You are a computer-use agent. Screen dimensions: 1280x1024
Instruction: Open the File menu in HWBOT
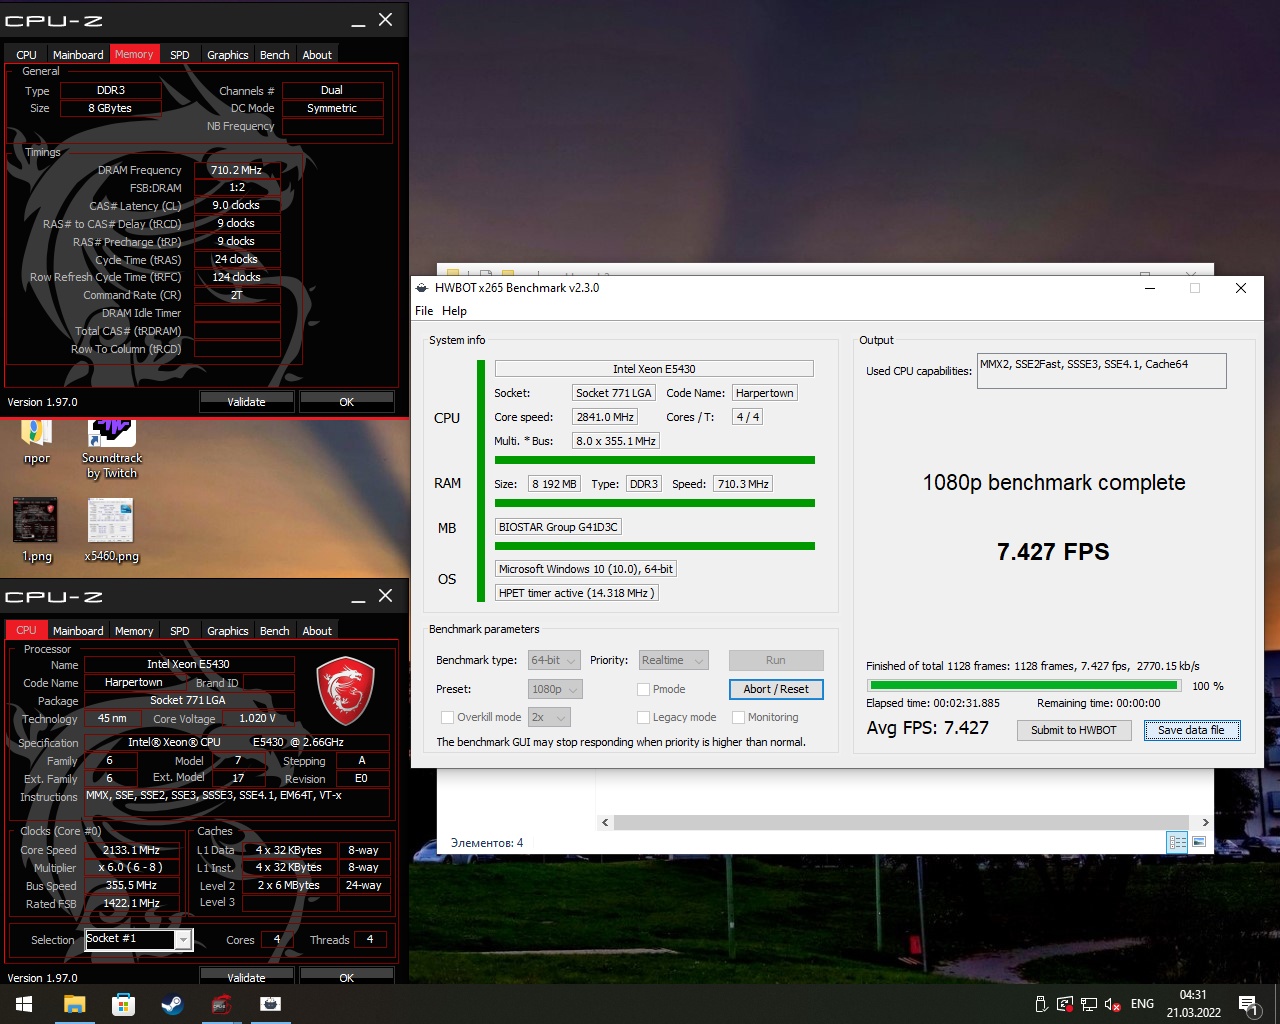424,311
